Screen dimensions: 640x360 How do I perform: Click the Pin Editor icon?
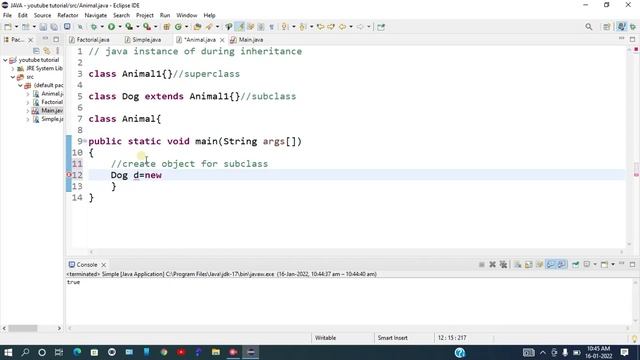coord(381,27)
